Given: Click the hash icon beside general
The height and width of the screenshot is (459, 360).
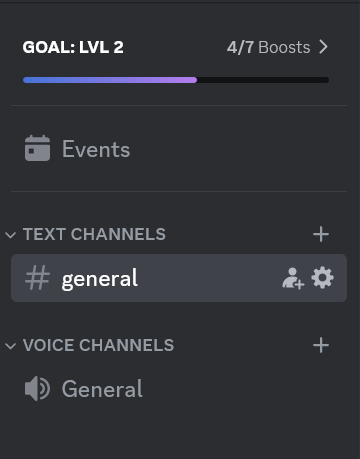Looking at the screenshot, I should (37, 278).
